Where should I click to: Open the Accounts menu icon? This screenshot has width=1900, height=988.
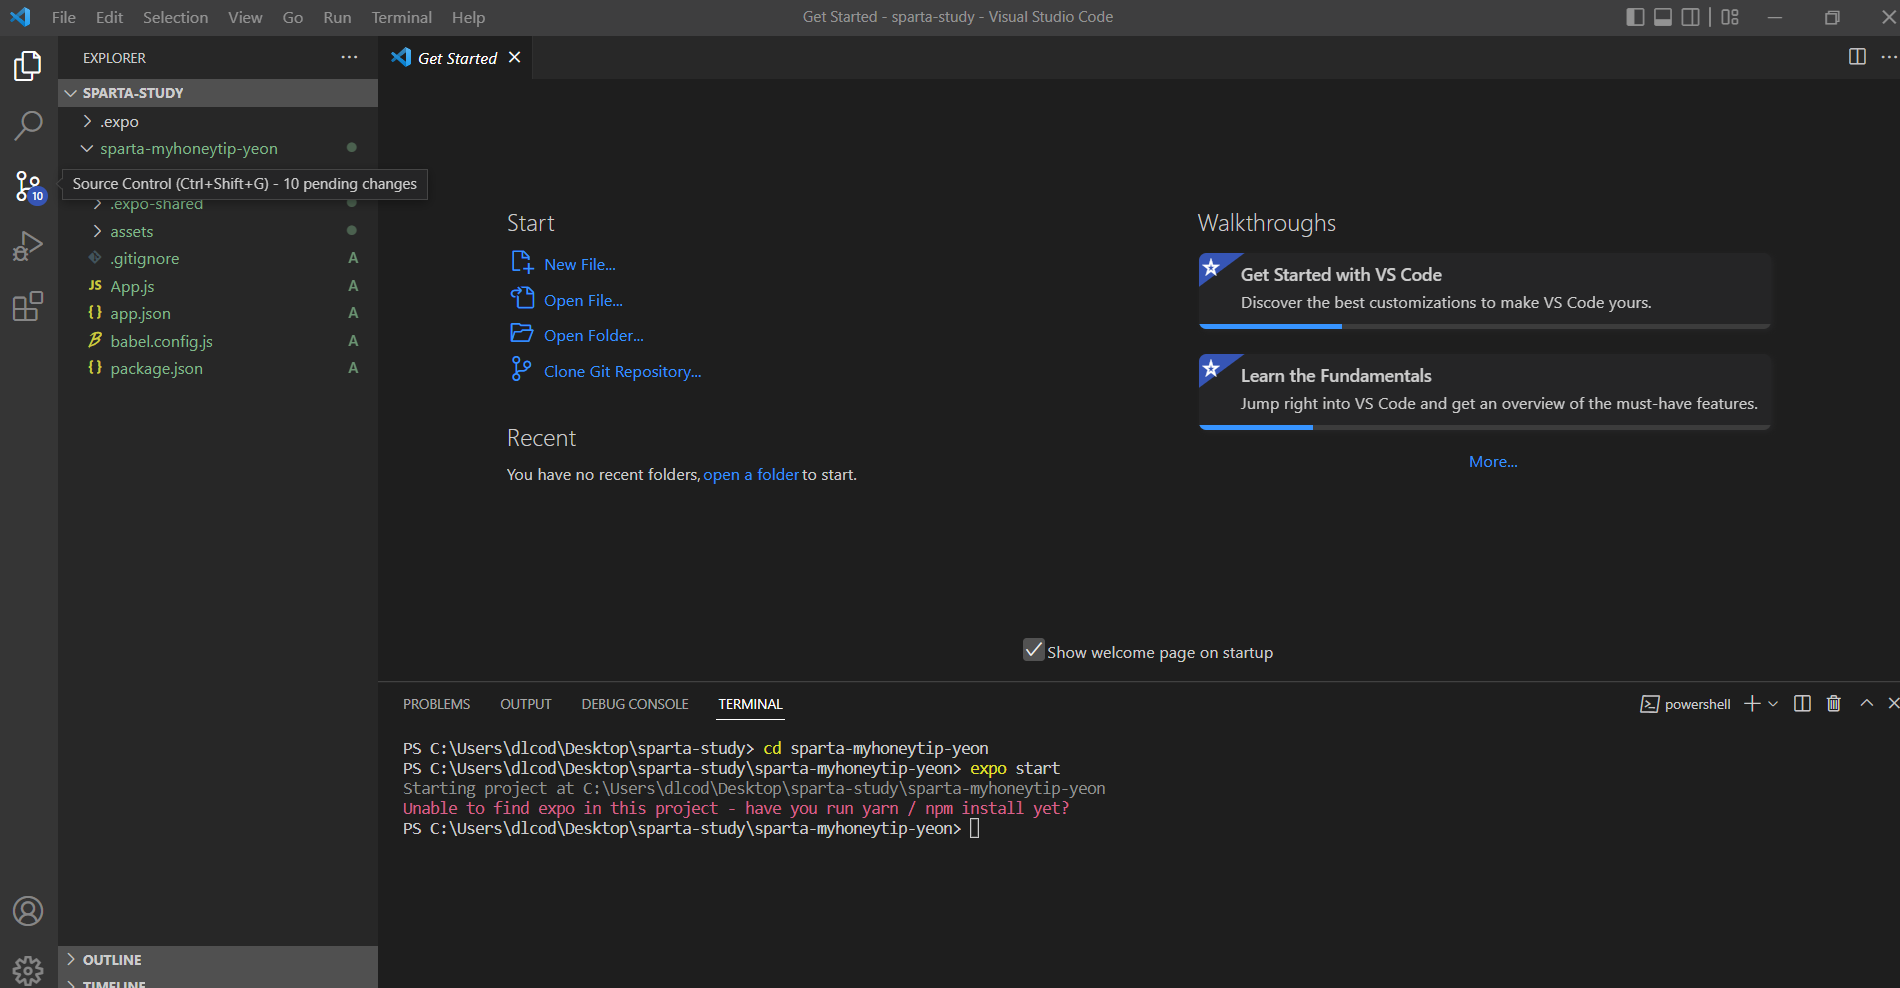pos(28,911)
